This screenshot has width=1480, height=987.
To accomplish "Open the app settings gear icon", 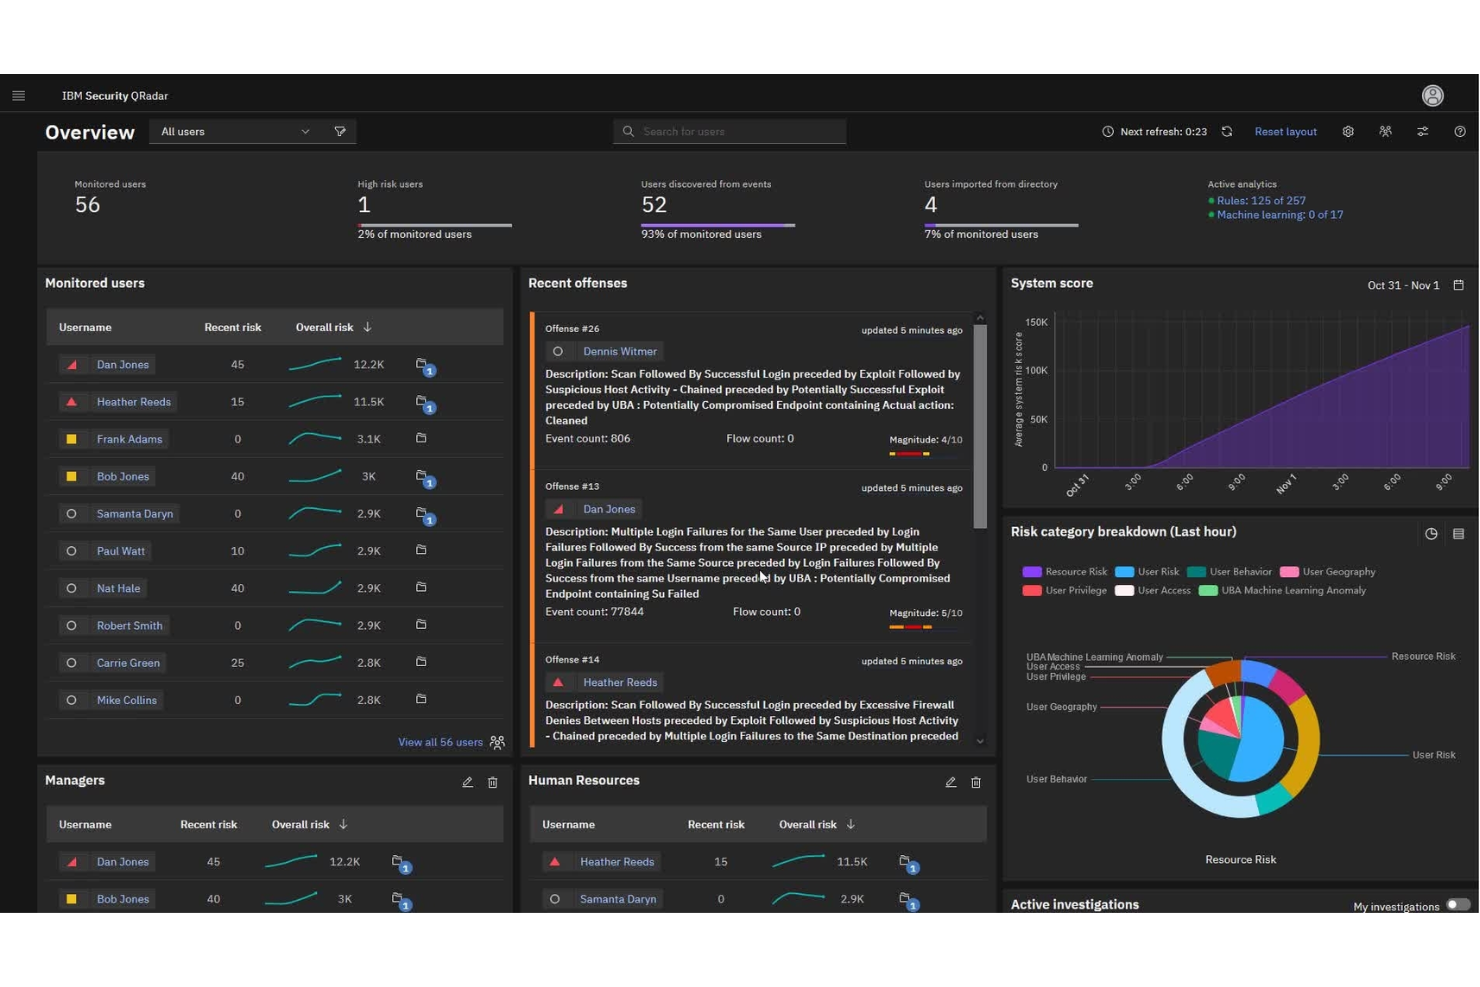I will tap(1347, 131).
